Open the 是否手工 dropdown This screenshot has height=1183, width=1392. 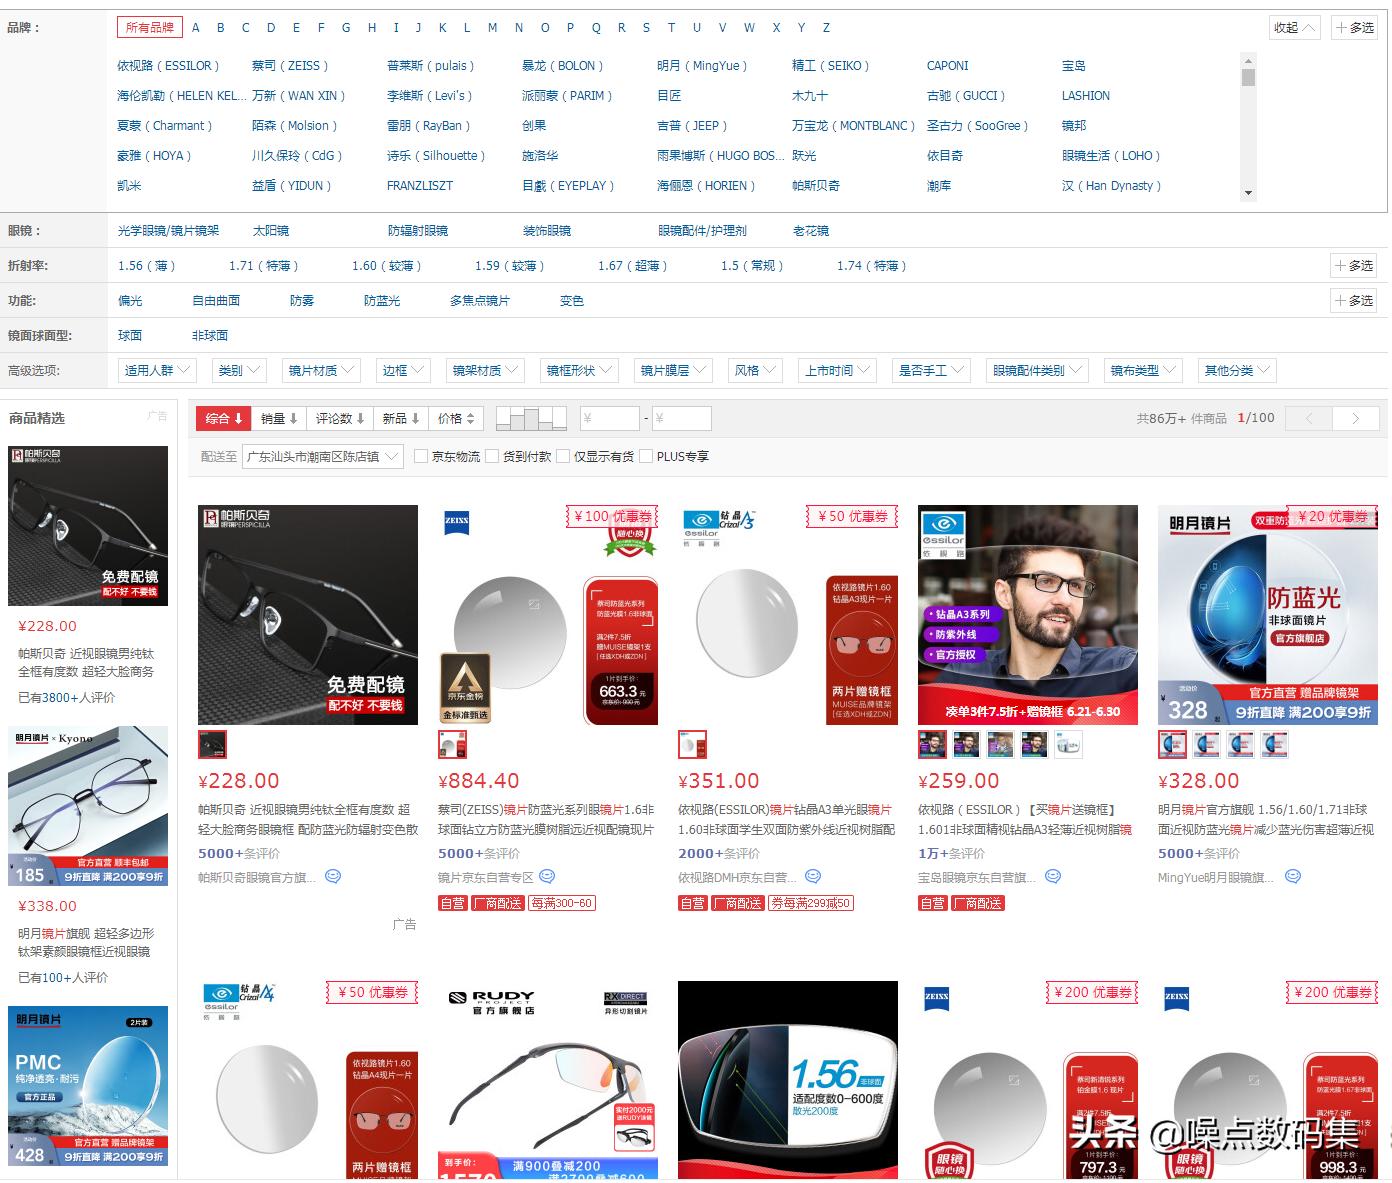point(932,371)
